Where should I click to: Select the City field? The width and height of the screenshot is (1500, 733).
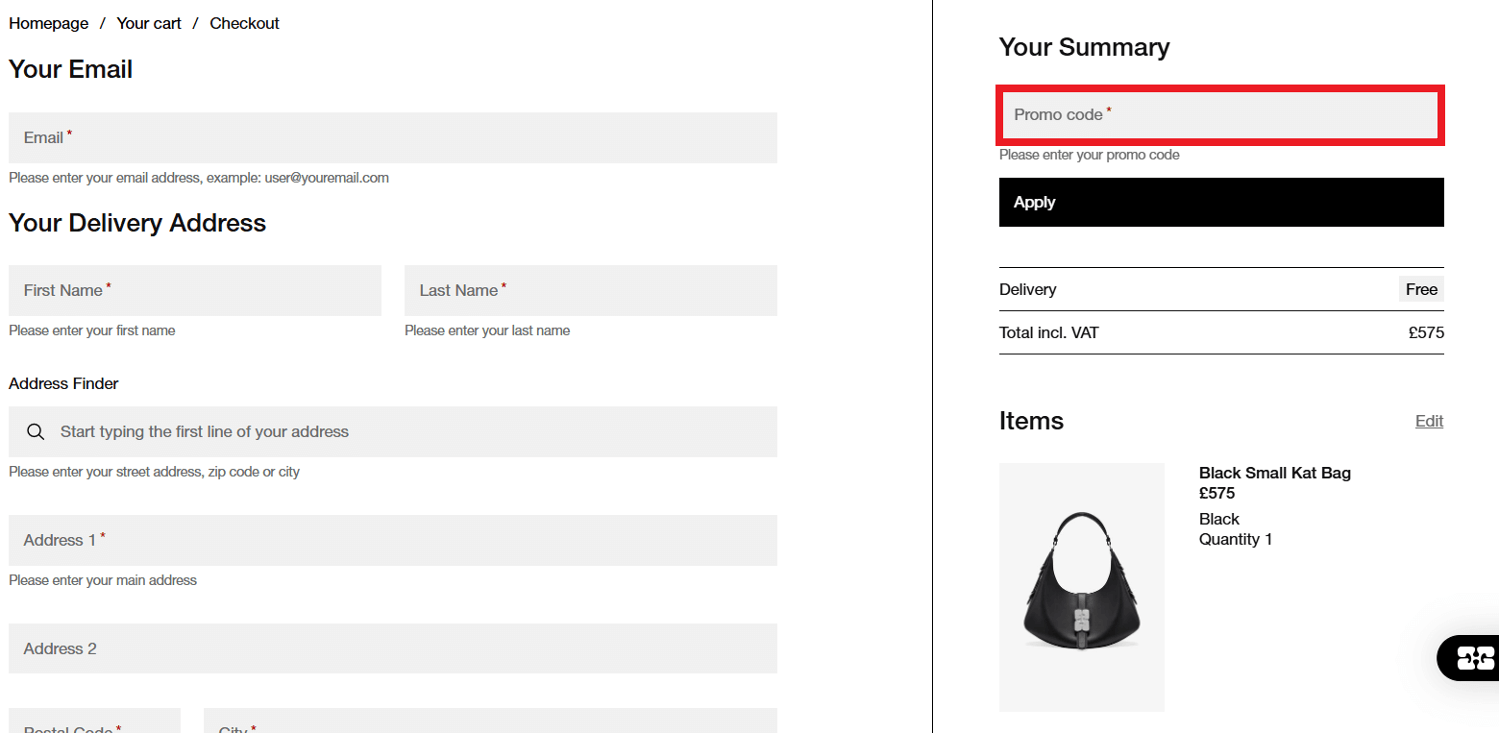pyautogui.click(x=490, y=725)
